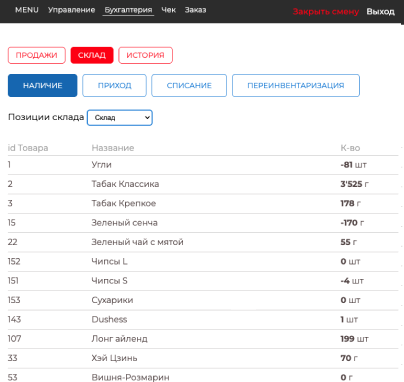Go to the Заказ section
The image size is (404, 382).
pyautogui.click(x=195, y=10)
